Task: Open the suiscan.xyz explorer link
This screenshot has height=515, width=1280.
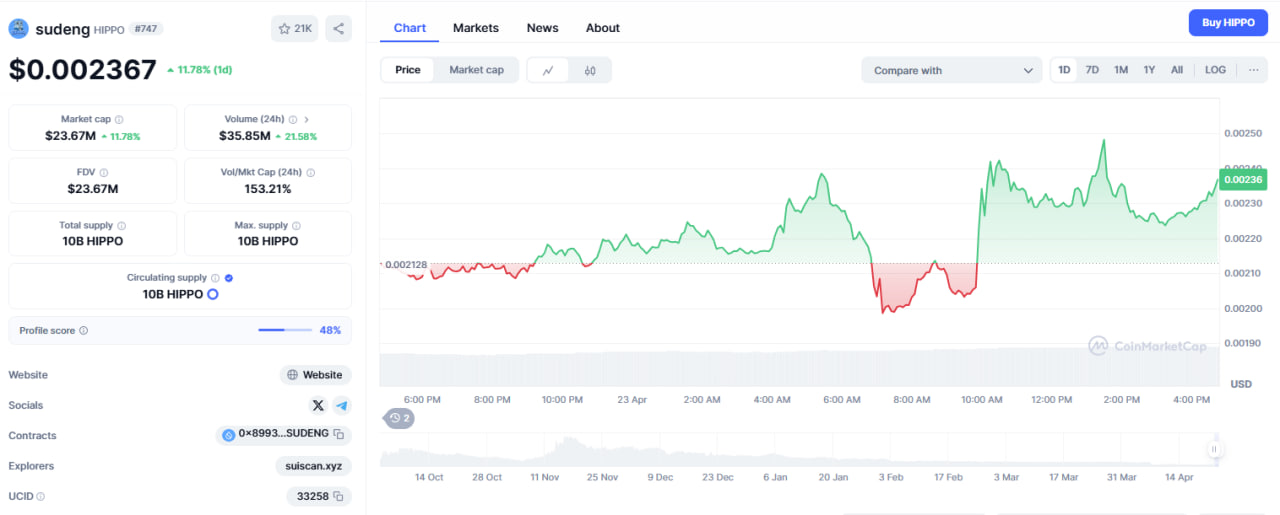Action: pos(313,466)
